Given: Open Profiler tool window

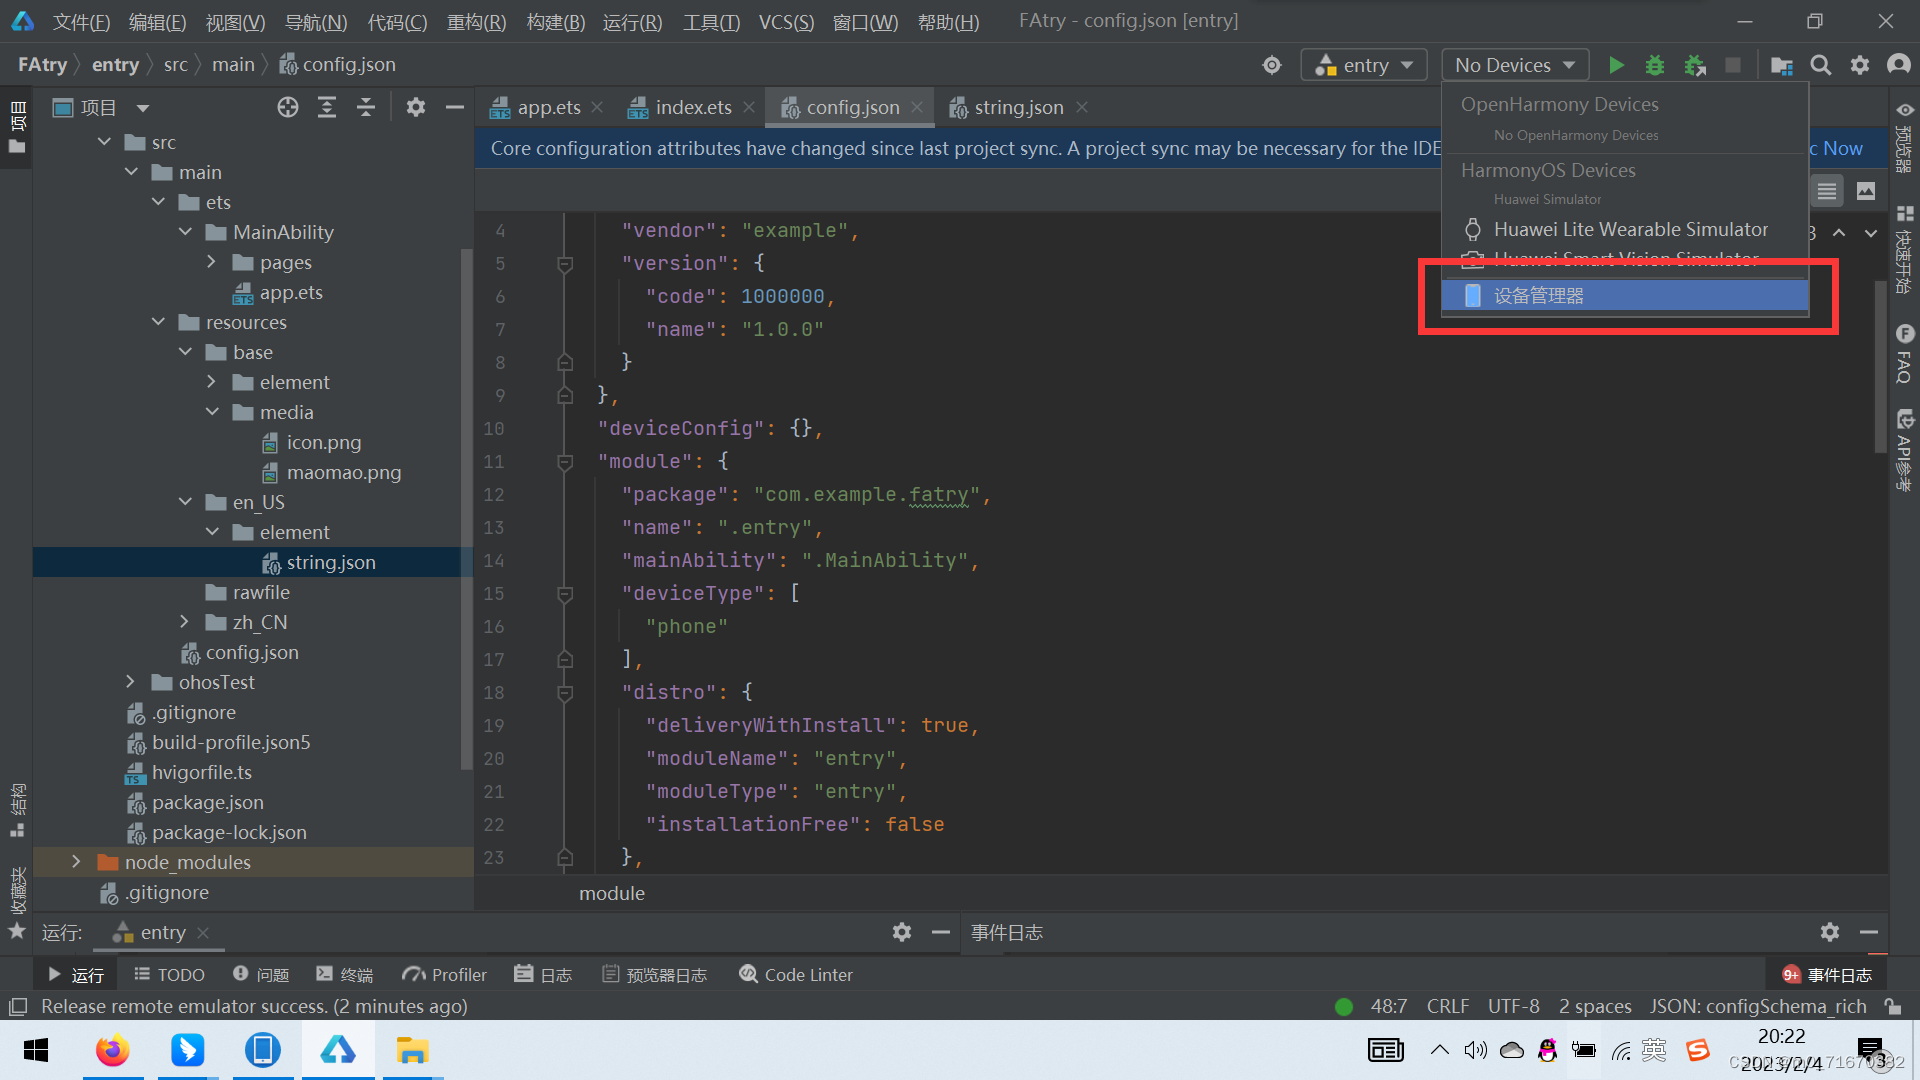Looking at the screenshot, I should [445, 974].
